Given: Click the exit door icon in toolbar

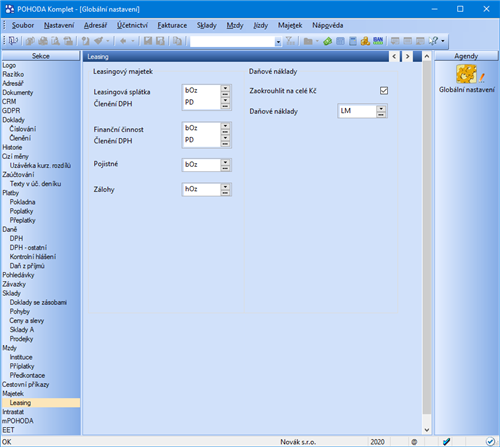Looking at the screenshot, I should [13, 41].
